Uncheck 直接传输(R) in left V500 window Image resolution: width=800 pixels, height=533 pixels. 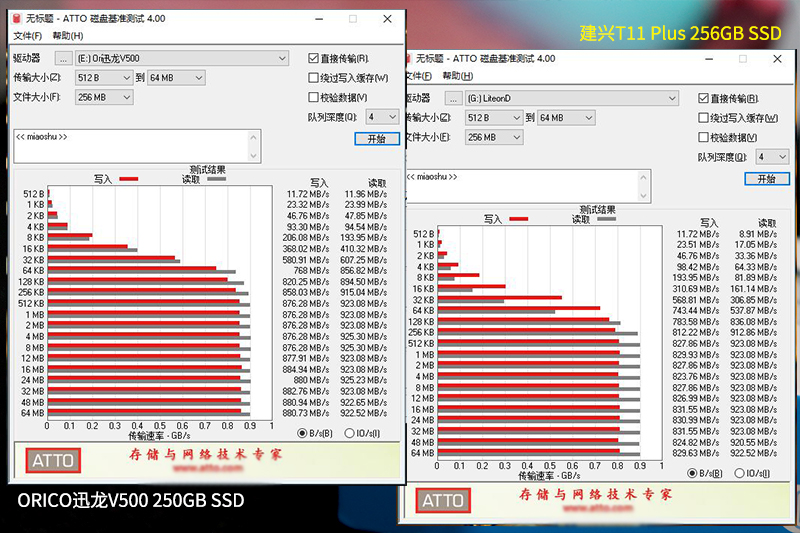(313, 58)
